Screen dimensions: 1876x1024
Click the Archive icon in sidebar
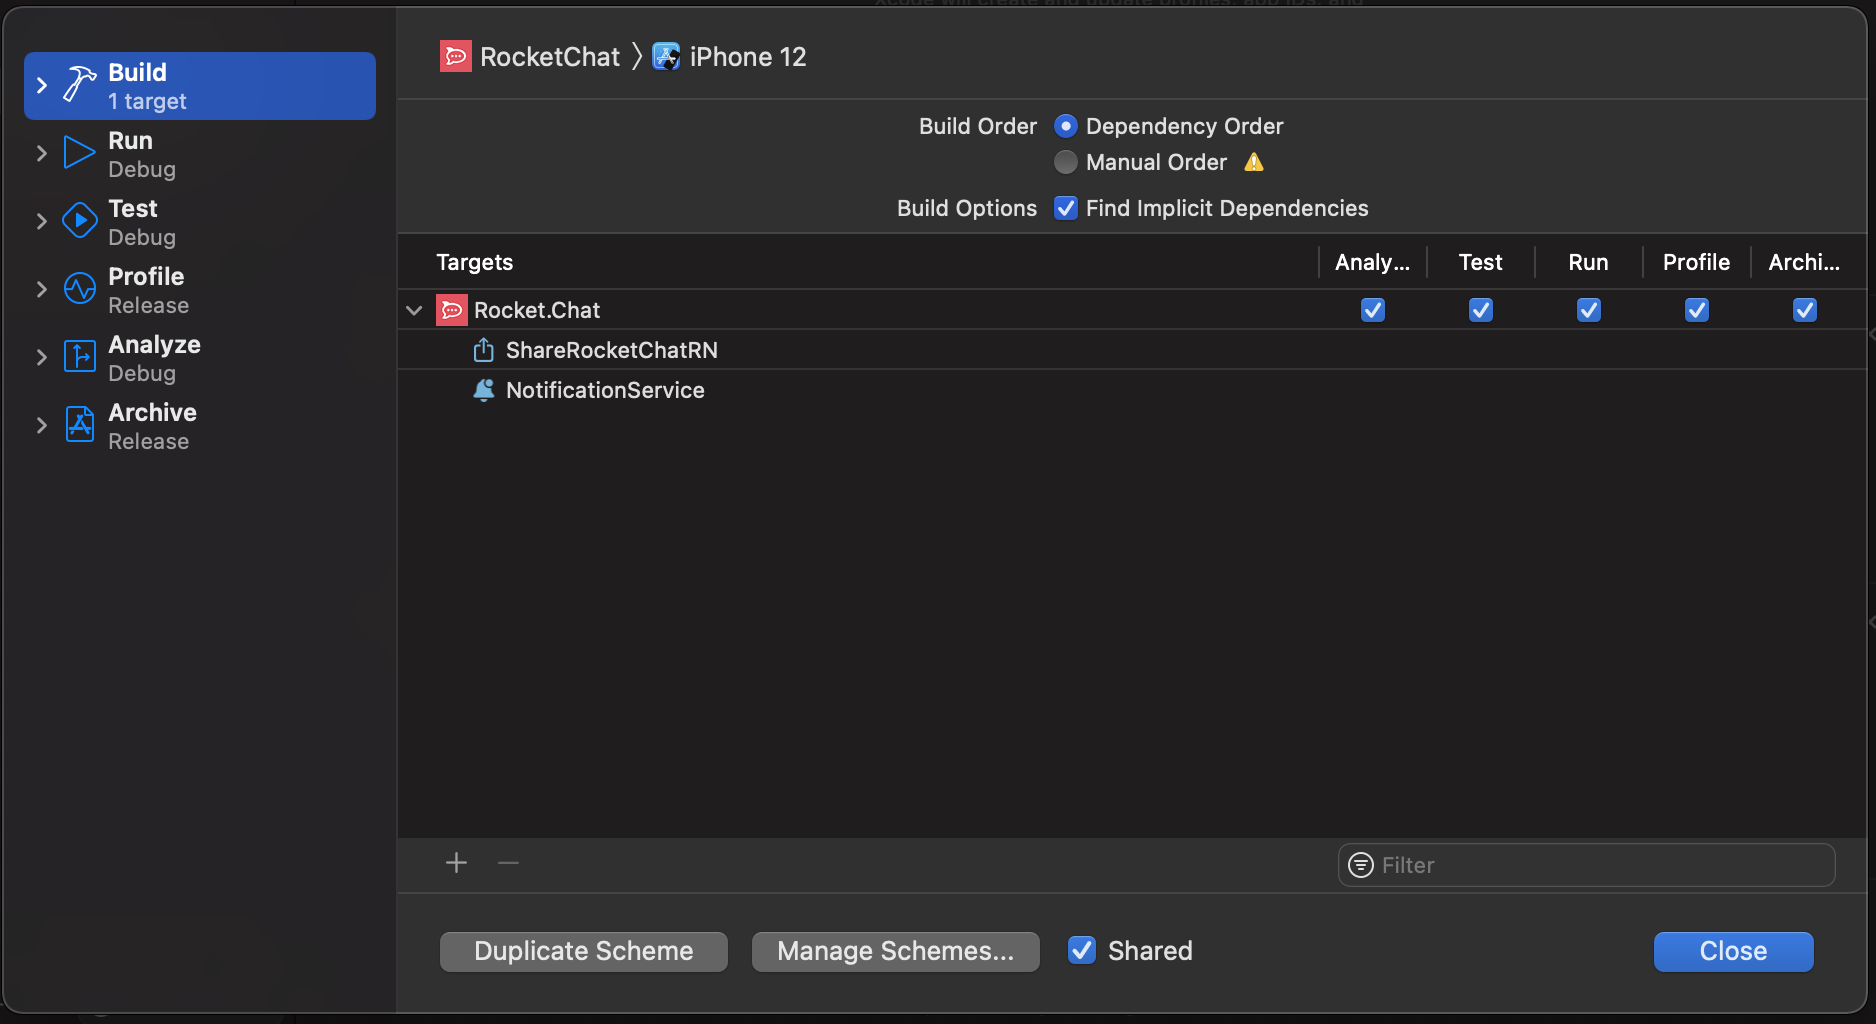[x=80, y=424]
